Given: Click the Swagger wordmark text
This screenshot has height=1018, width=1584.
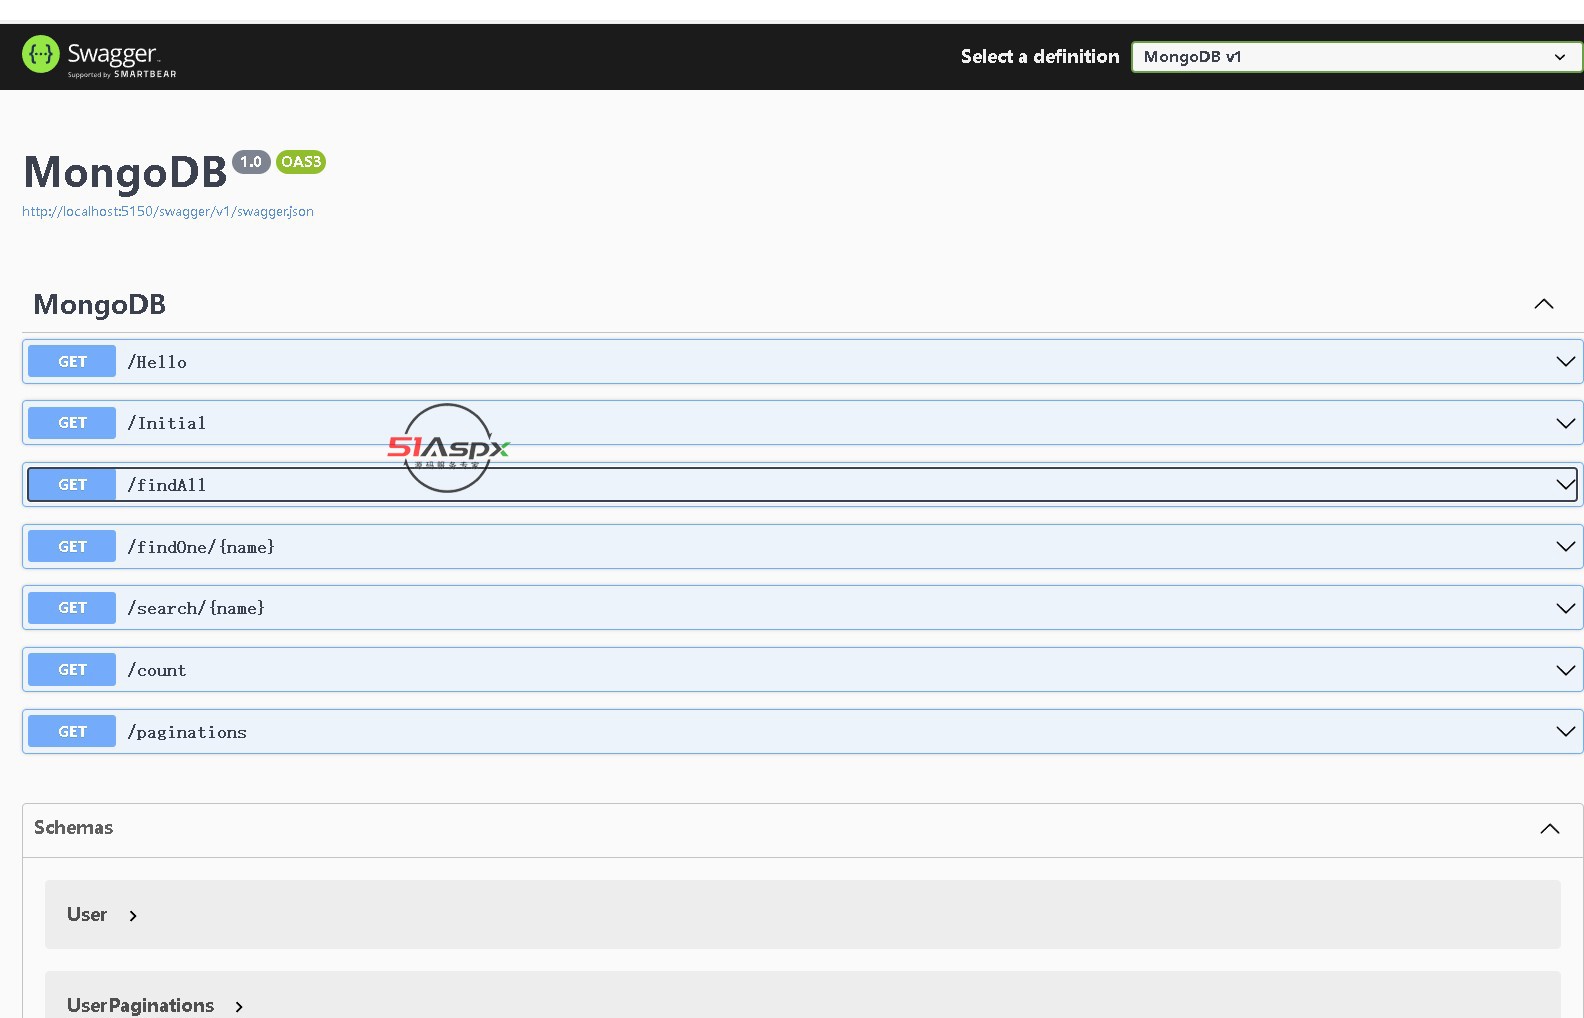Looking at the screenshot, I should [x=112, y=53].
